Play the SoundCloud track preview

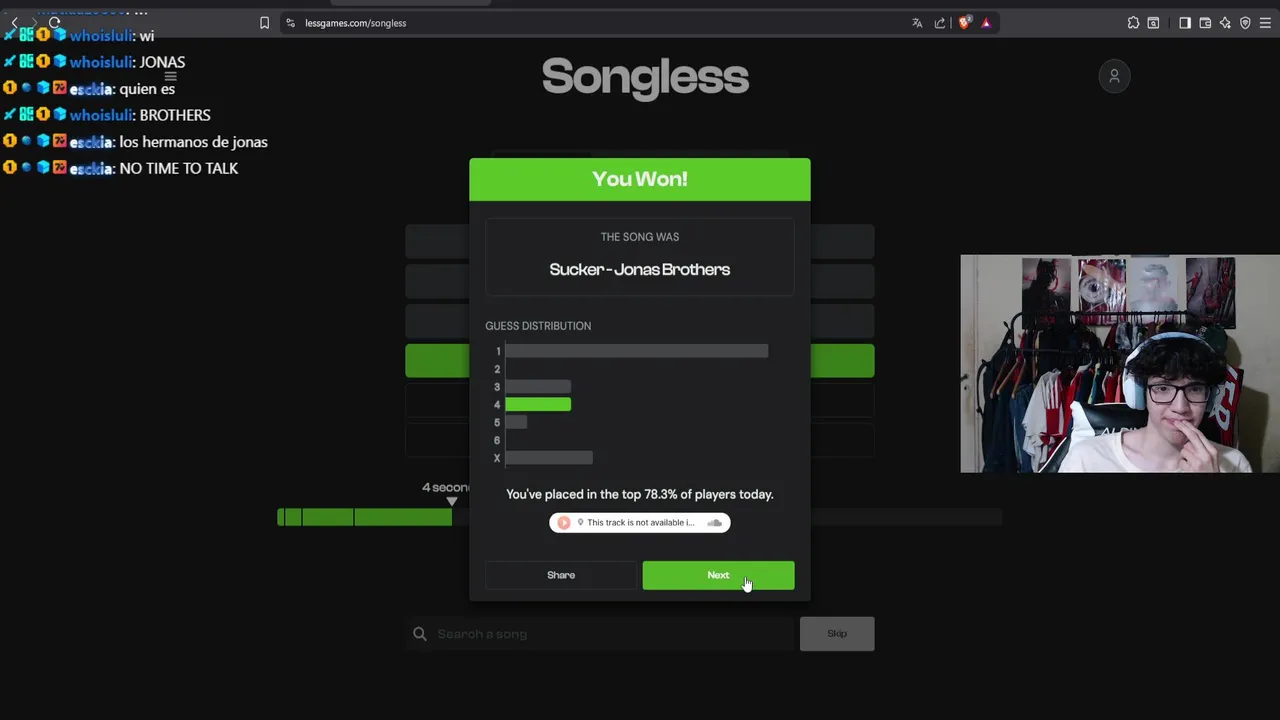pyautogui.click(x=564, y=523)
